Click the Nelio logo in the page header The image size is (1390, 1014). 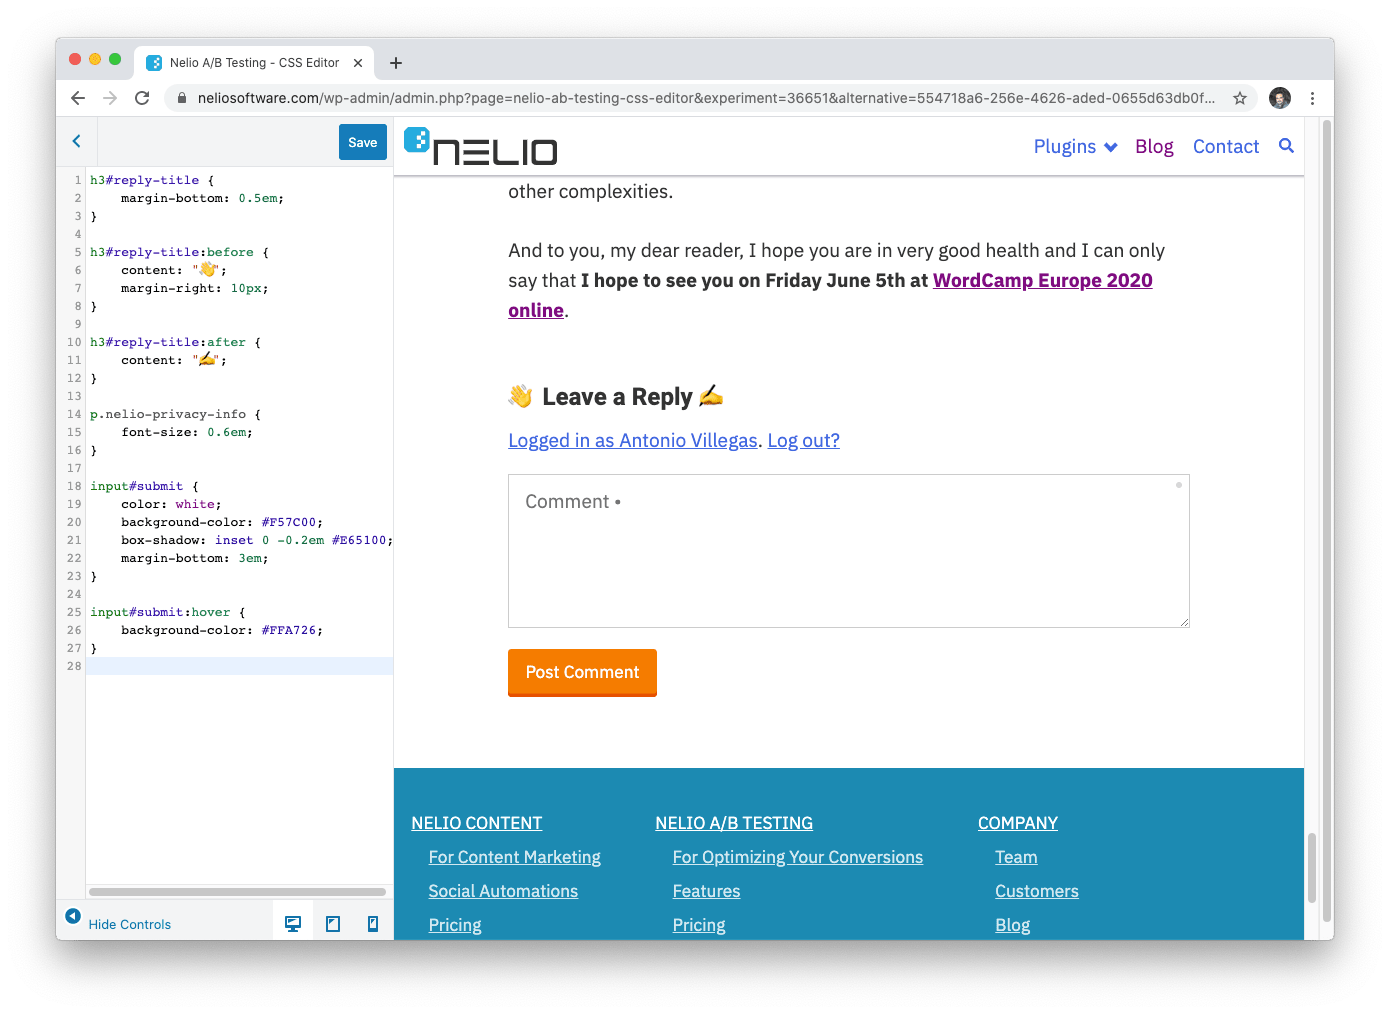481,147
